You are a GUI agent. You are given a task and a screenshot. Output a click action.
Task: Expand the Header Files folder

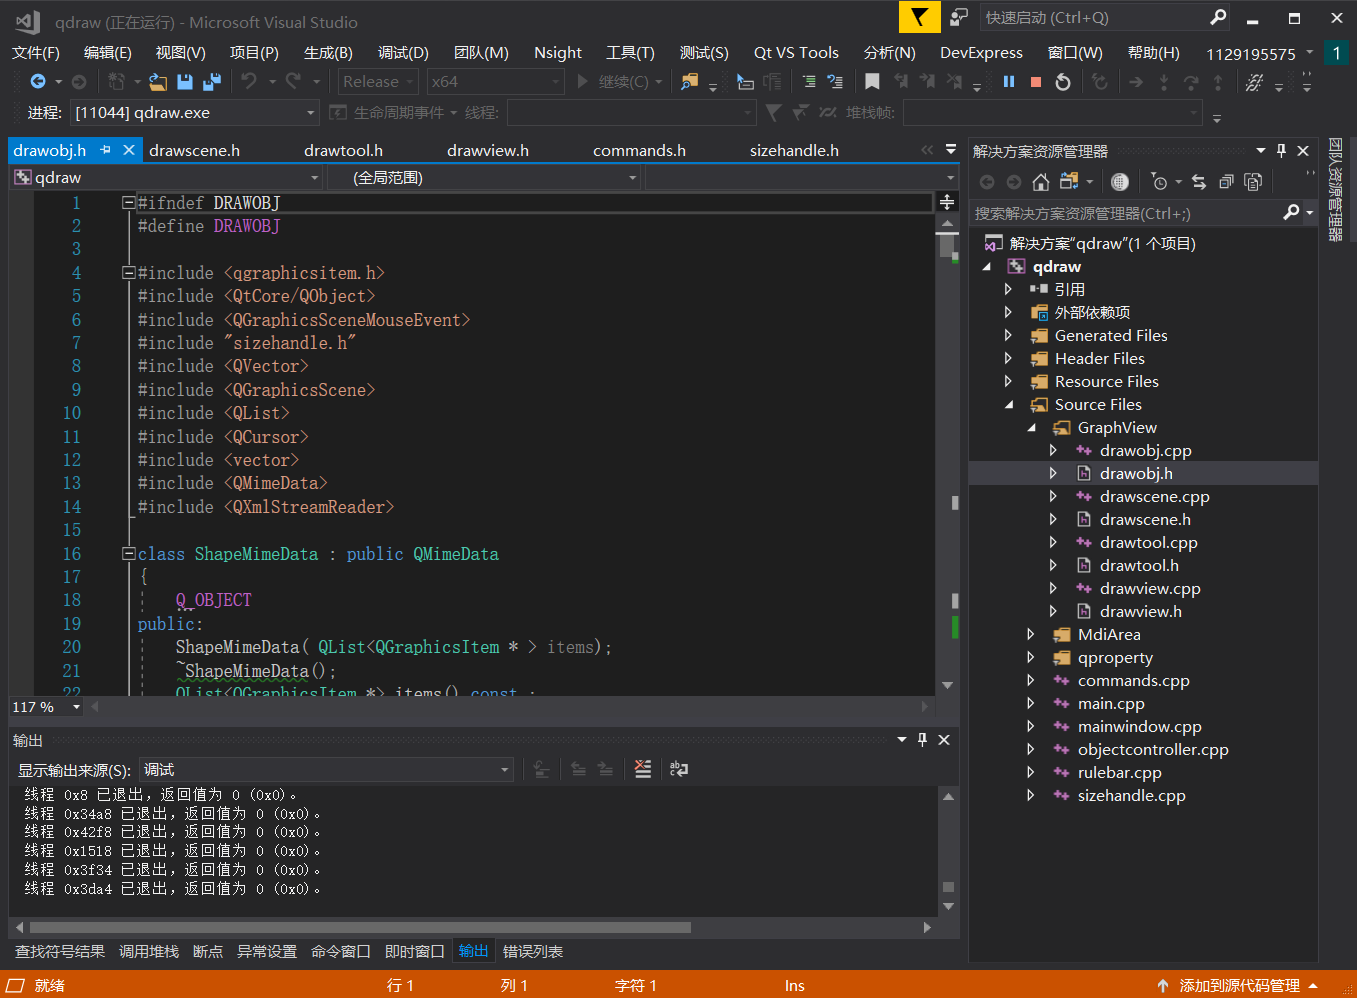(x=1008, y=358)
